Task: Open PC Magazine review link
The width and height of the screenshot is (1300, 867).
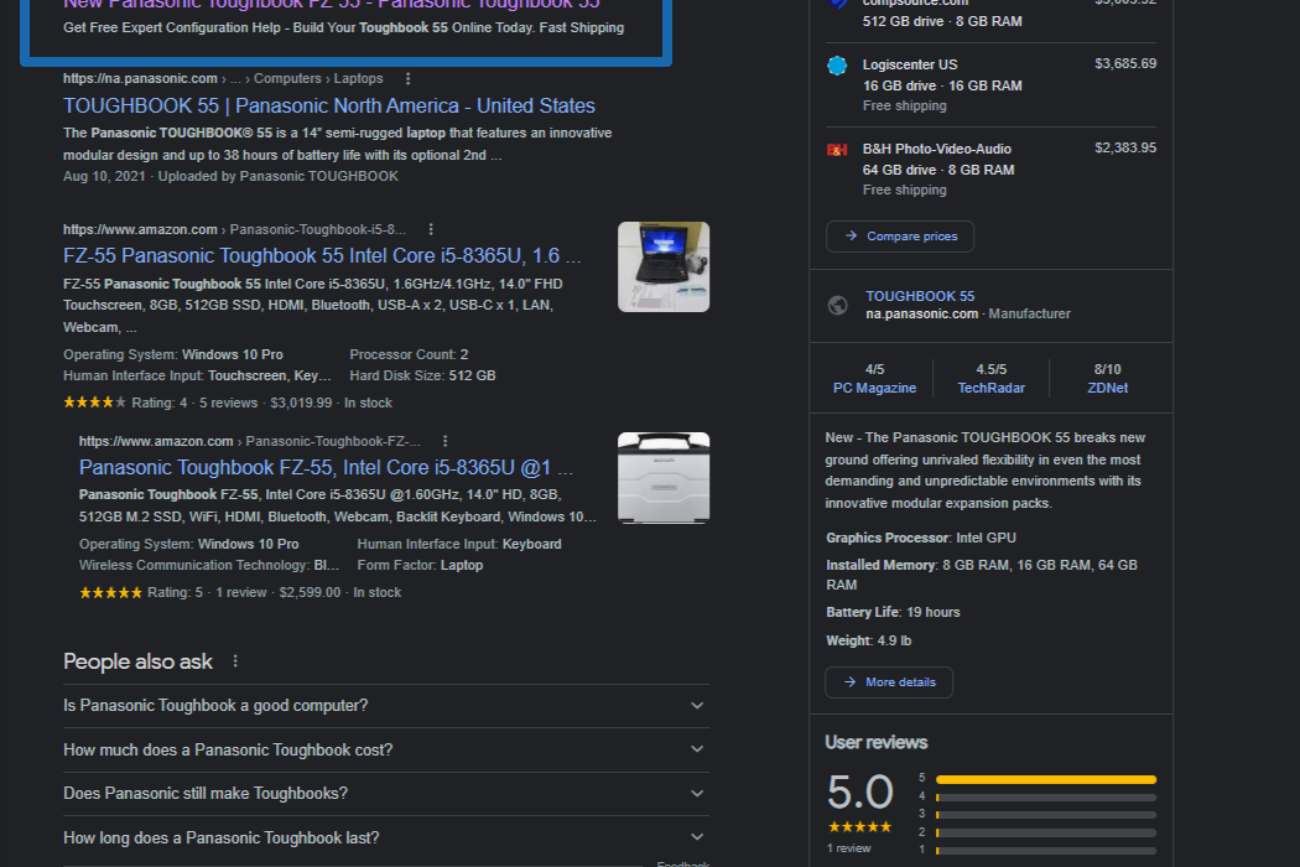Action: [874, 388]
